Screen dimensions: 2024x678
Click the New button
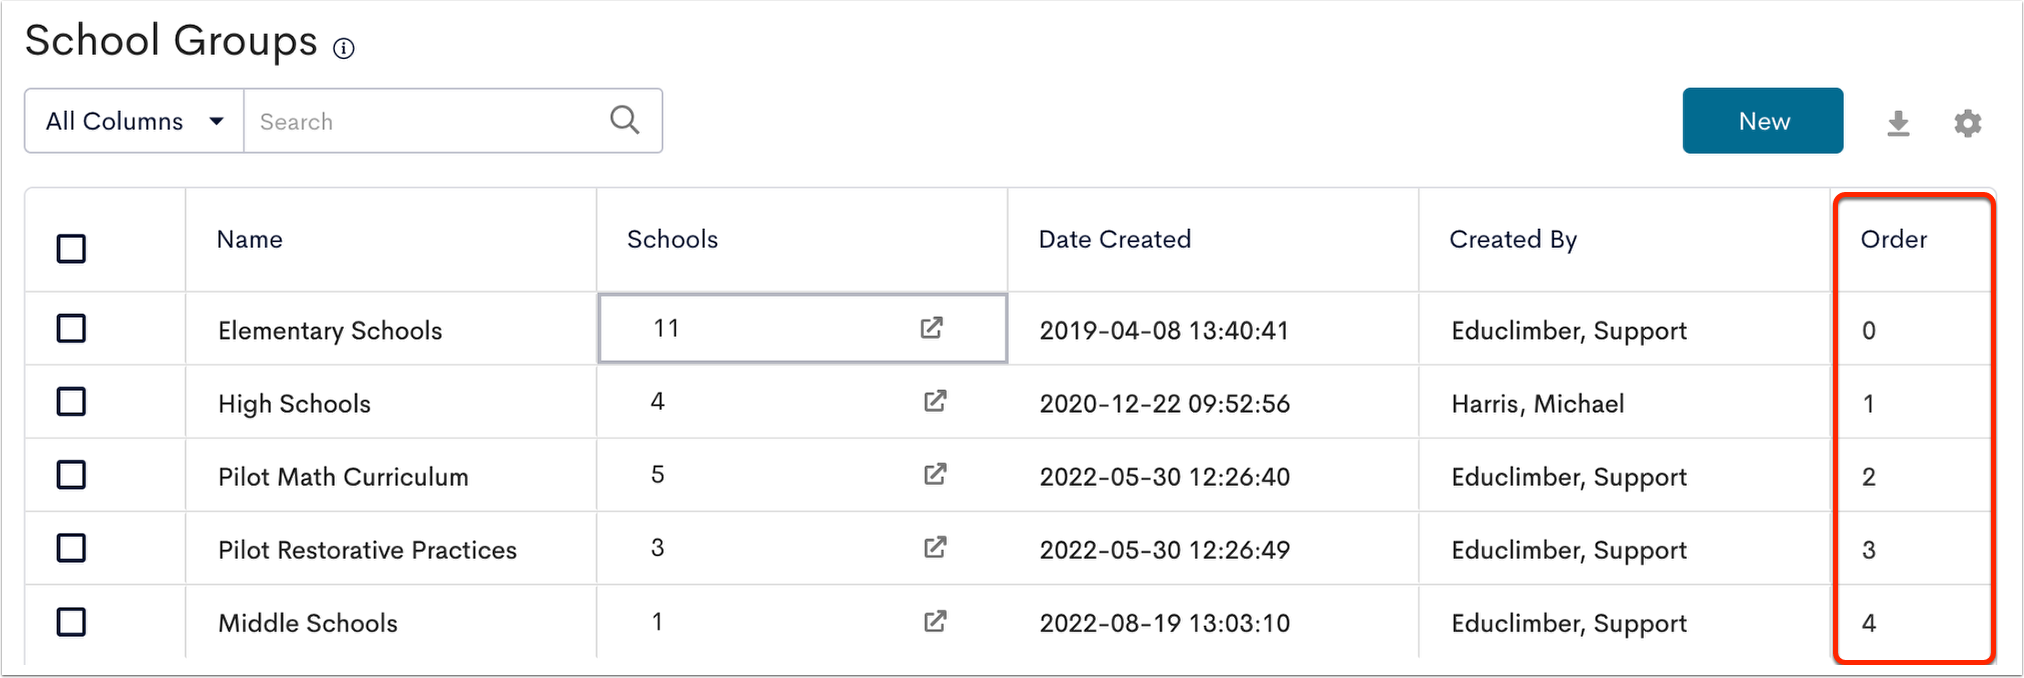click(1763, 121)
